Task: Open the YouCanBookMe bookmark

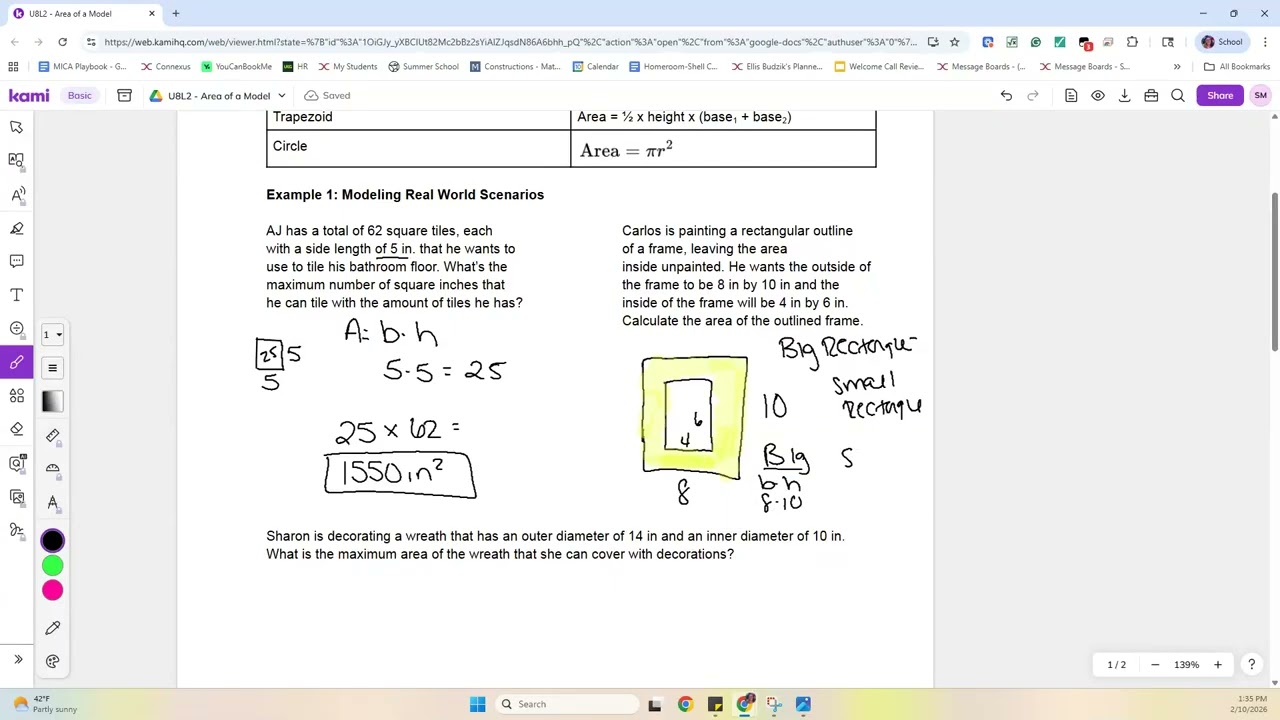Action: (x=237, y=67)
